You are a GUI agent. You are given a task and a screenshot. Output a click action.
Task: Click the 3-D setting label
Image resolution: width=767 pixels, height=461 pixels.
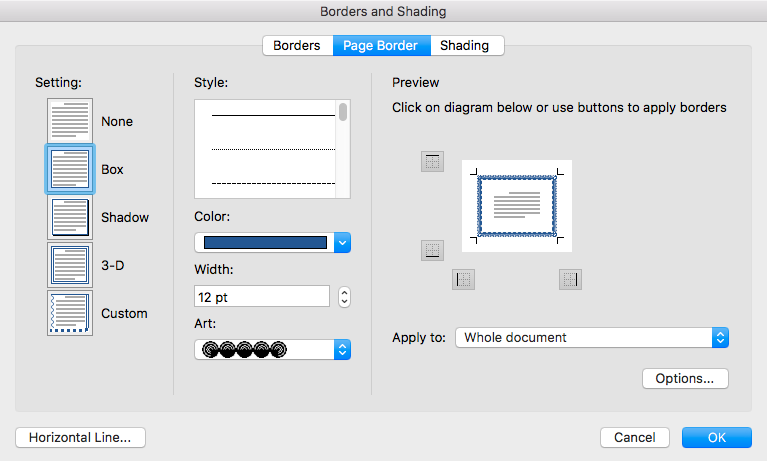pyautogui.click(x=113, y=265)
